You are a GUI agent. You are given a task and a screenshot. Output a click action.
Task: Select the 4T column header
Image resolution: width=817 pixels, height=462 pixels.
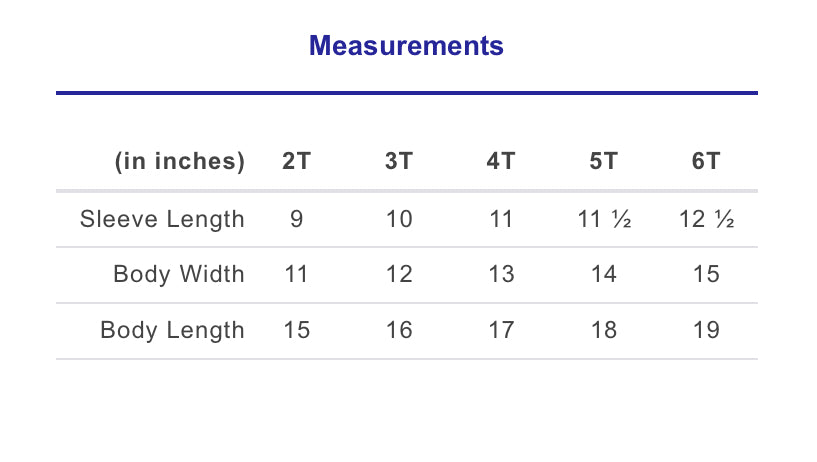[x=501, y=162]
